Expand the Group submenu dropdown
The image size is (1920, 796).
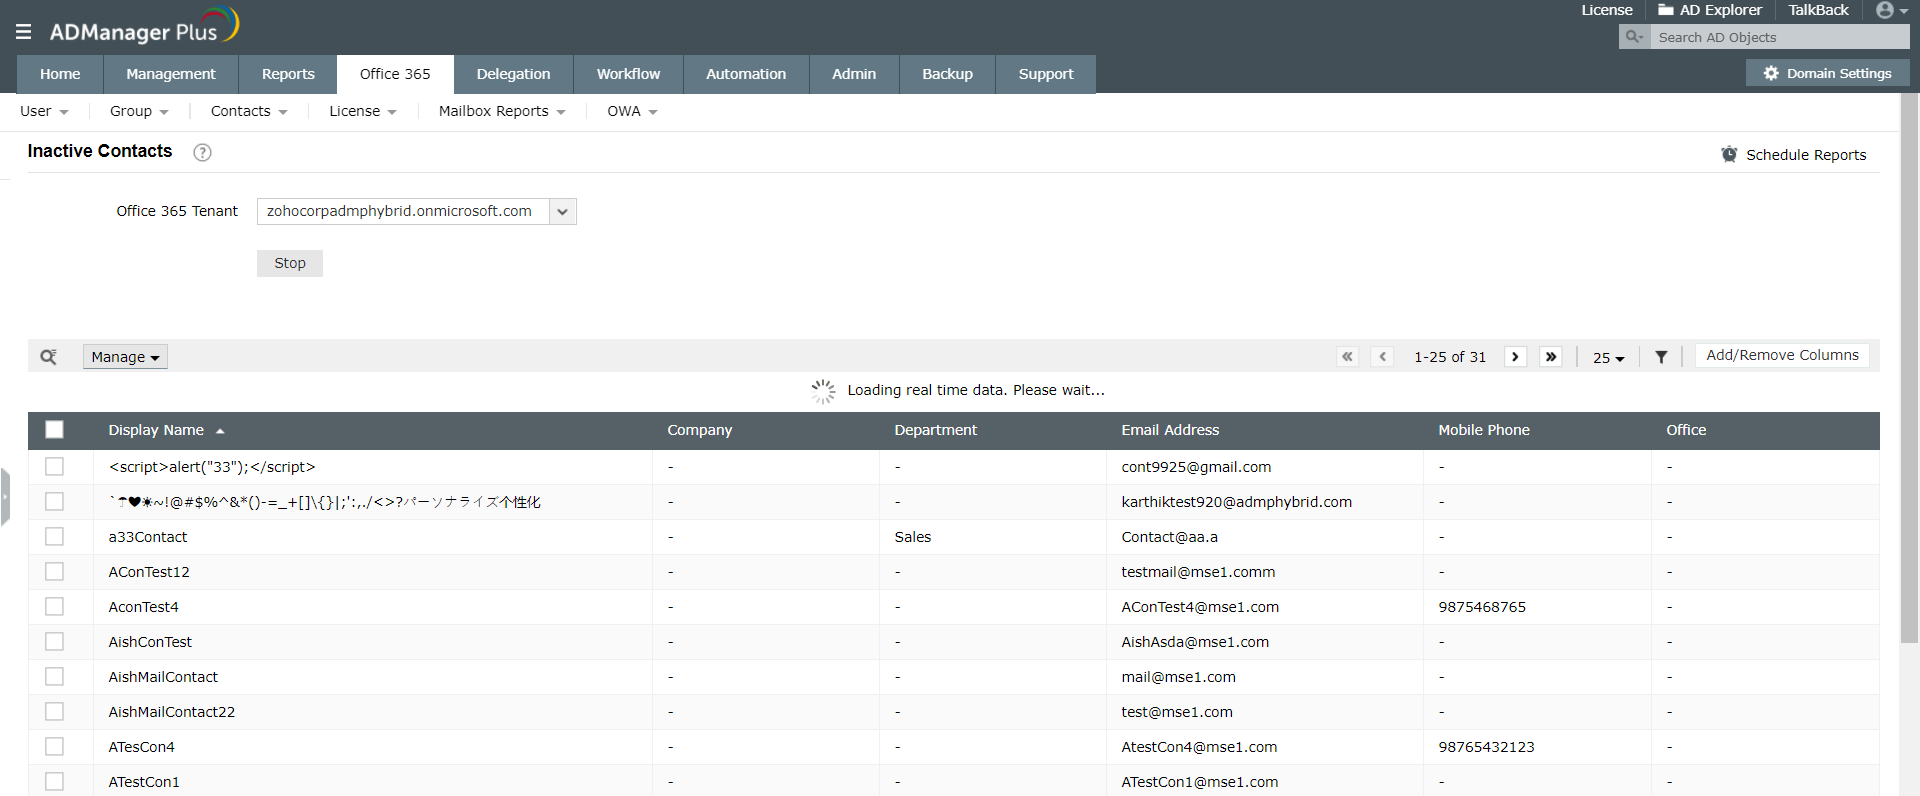pos(139,111)
